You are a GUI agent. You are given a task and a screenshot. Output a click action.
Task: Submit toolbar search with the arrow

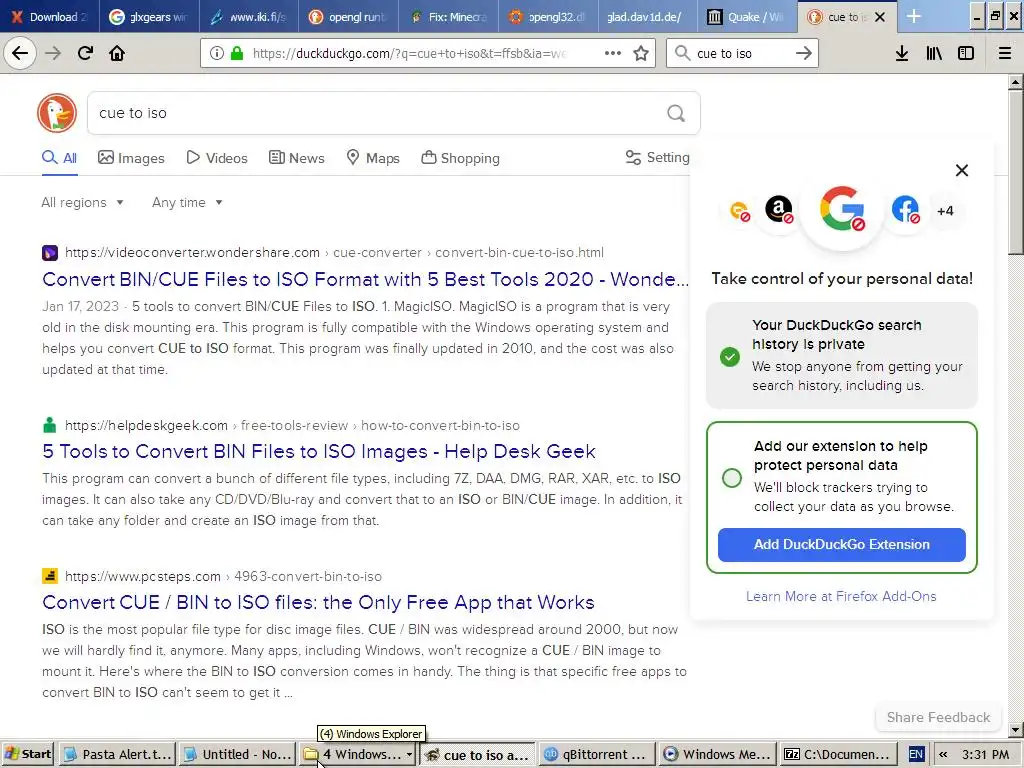(804, 53)
